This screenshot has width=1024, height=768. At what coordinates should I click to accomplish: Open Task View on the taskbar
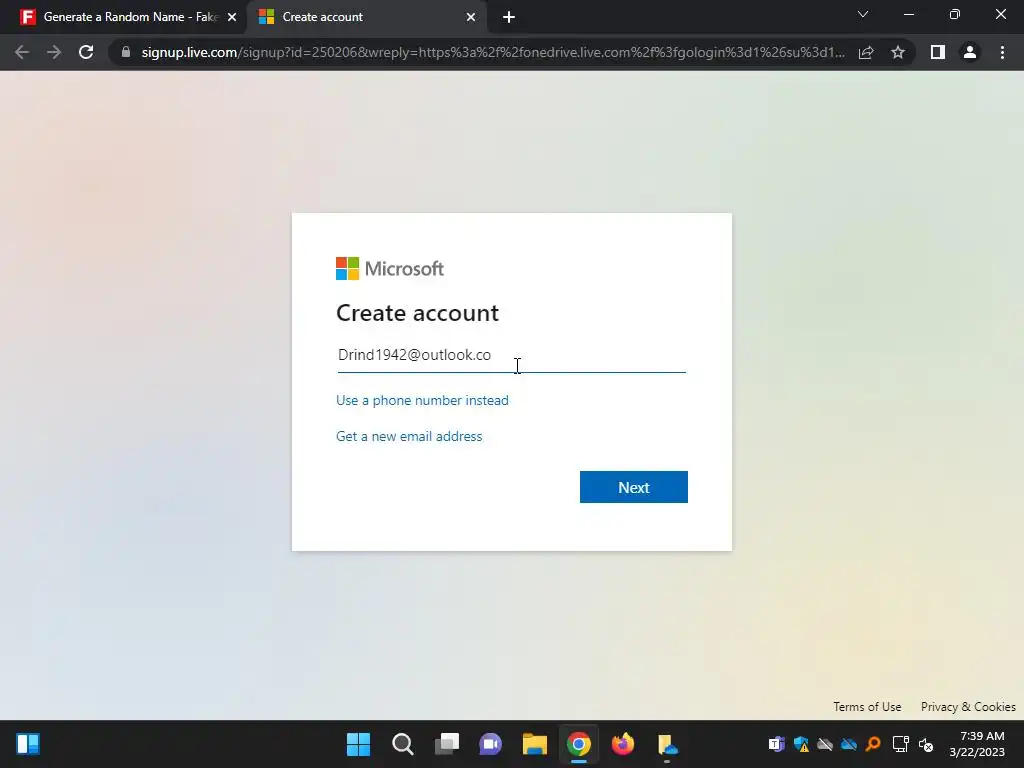pyautogui.click(x=447, y=744)
